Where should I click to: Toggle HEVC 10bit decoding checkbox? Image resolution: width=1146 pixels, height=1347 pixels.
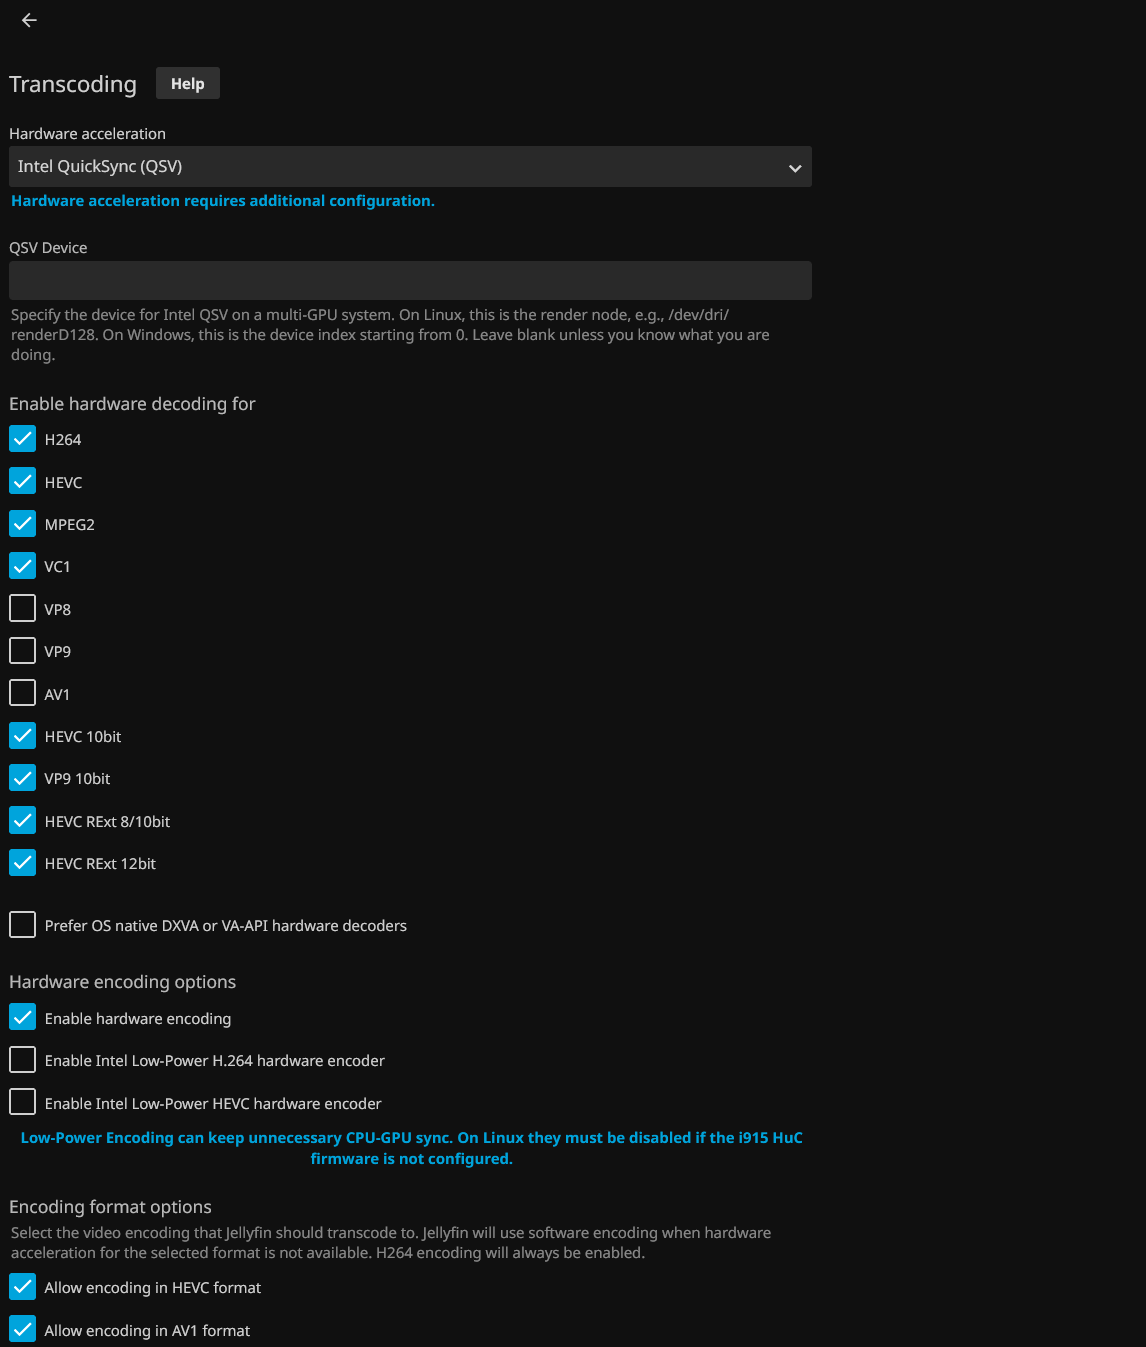coord(22,736)
